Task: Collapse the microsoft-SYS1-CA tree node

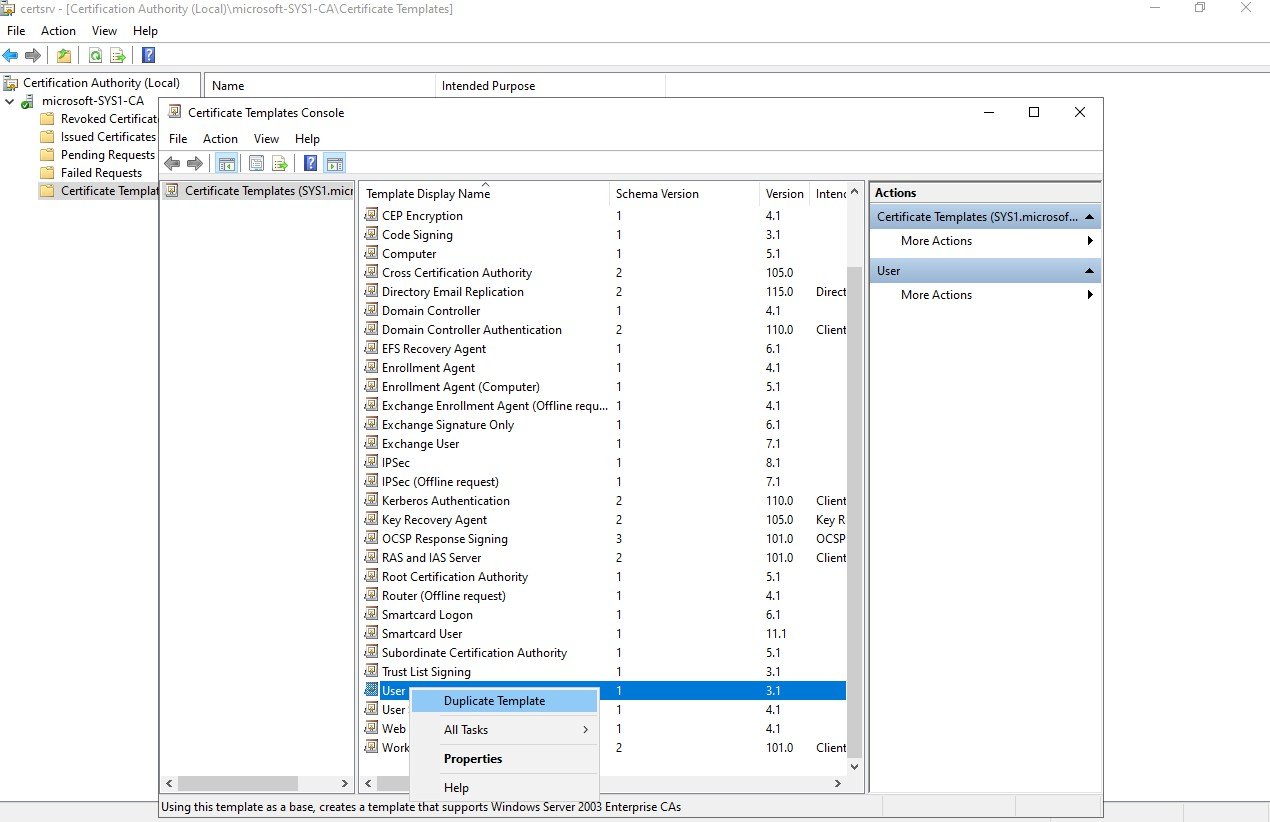Action: point(9,101)
